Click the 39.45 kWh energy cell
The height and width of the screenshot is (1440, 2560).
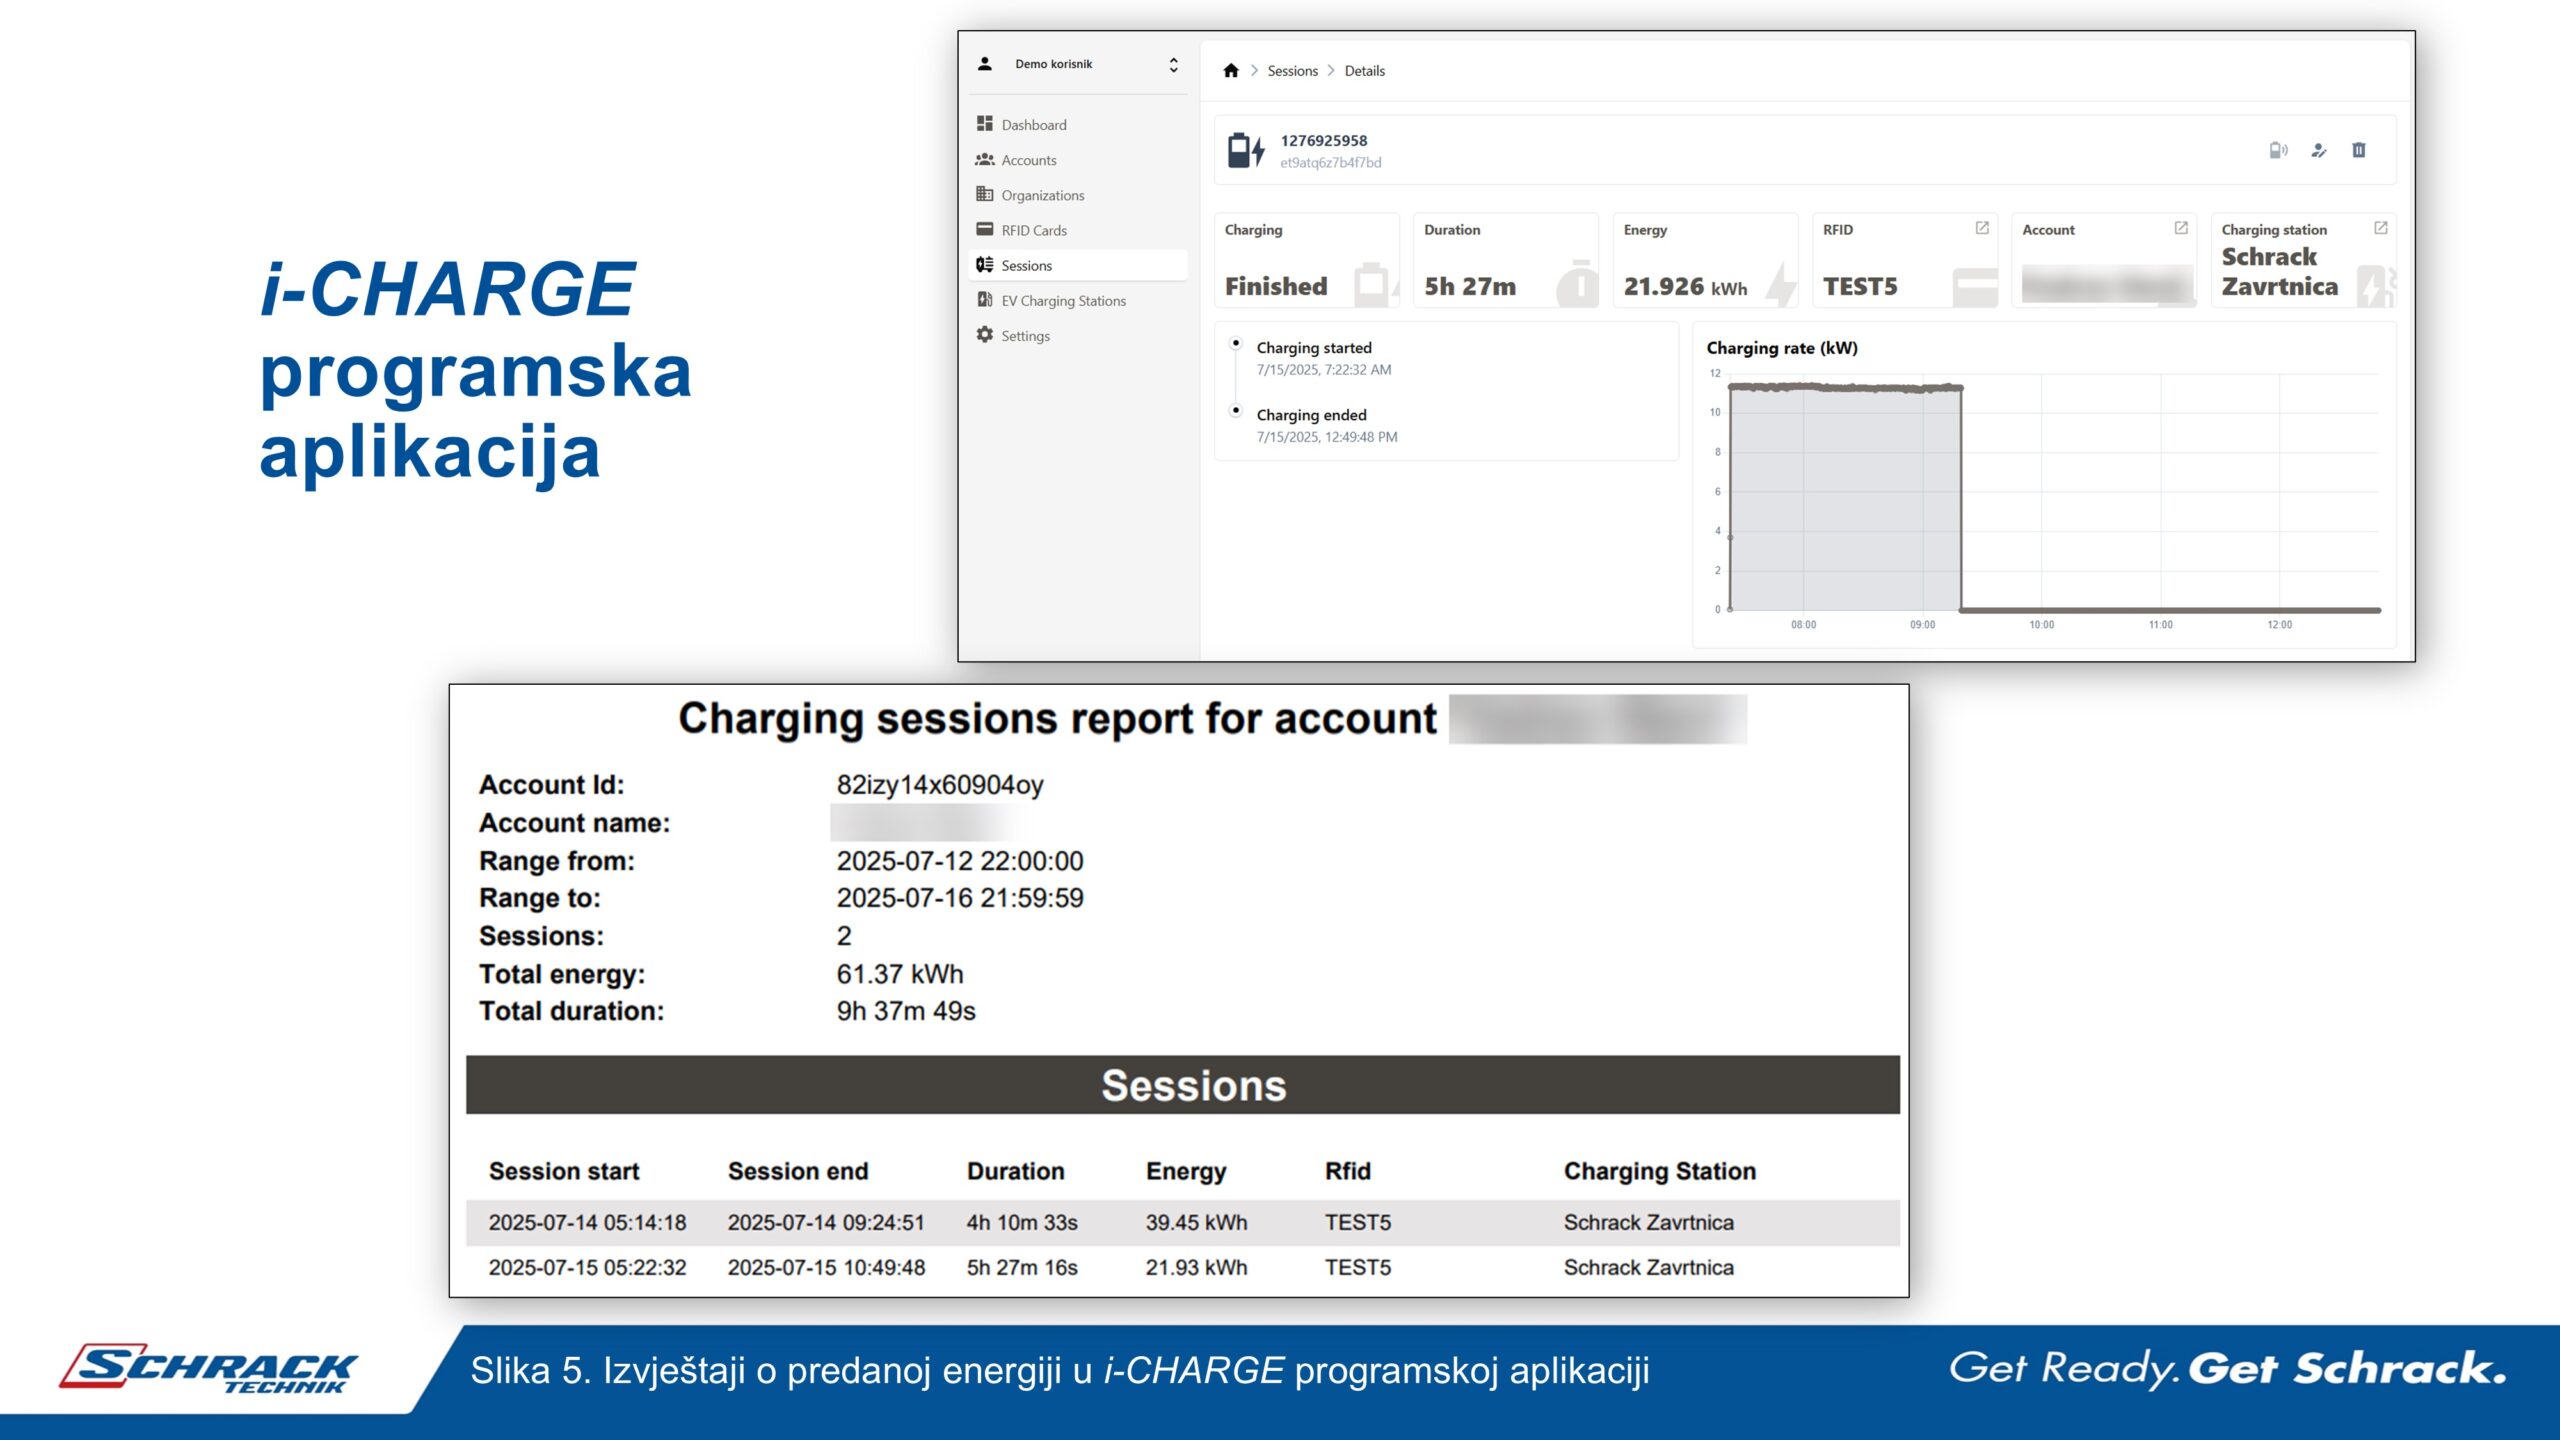click(x=1196, y=1223)
